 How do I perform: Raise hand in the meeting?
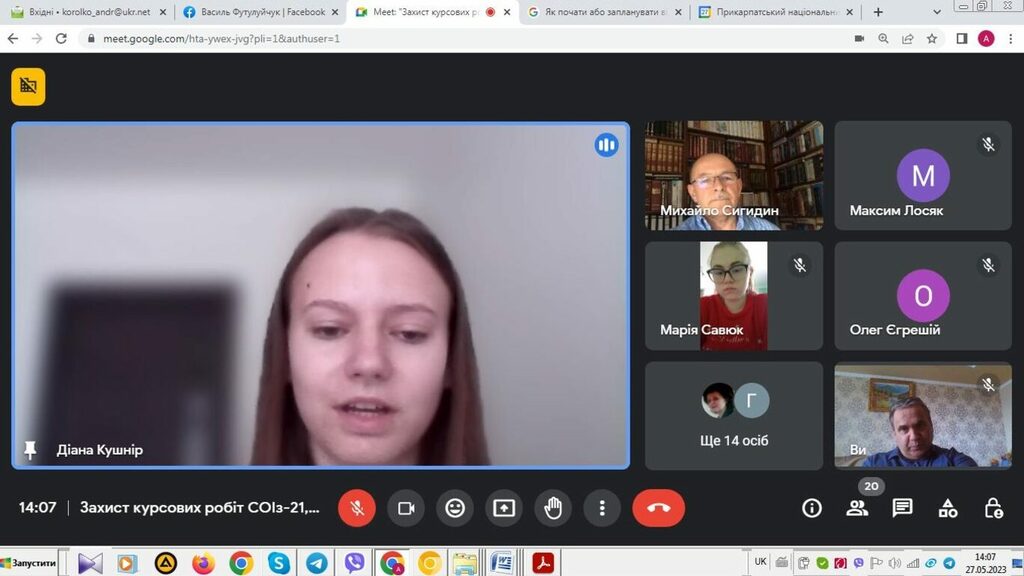tap(553, 508)
